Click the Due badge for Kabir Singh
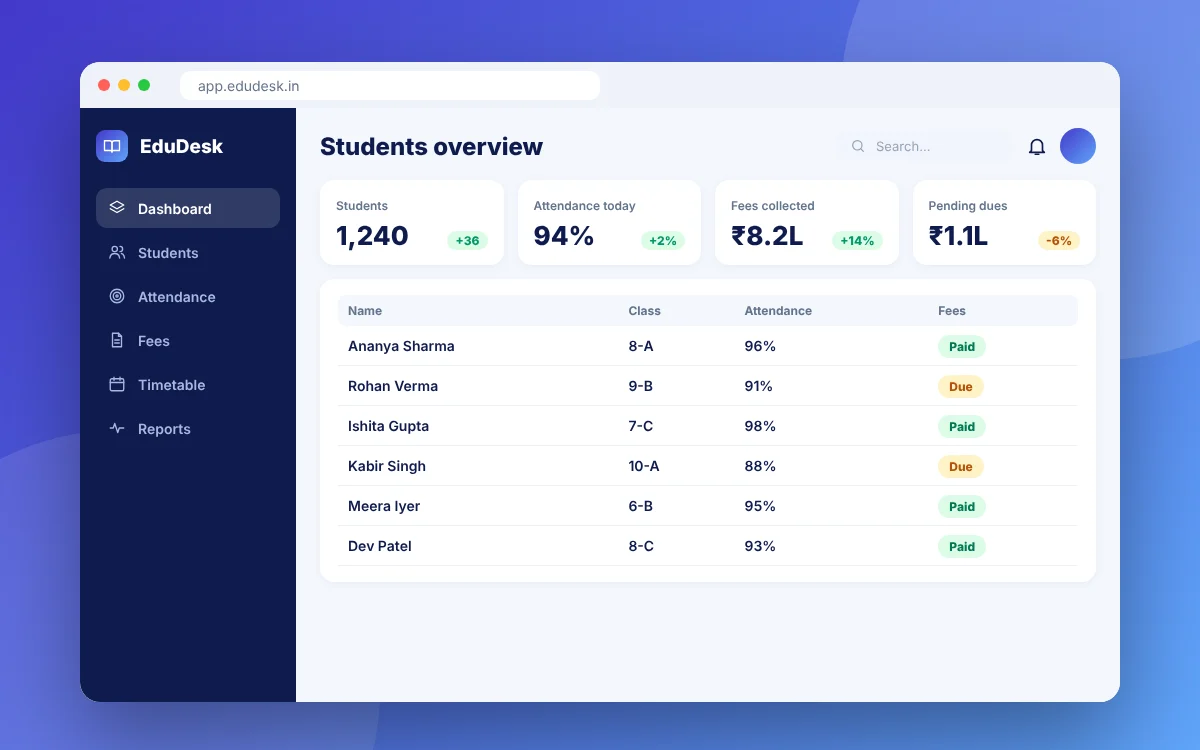This screenshot has width=1200, height=750. (x=961, y=467)
